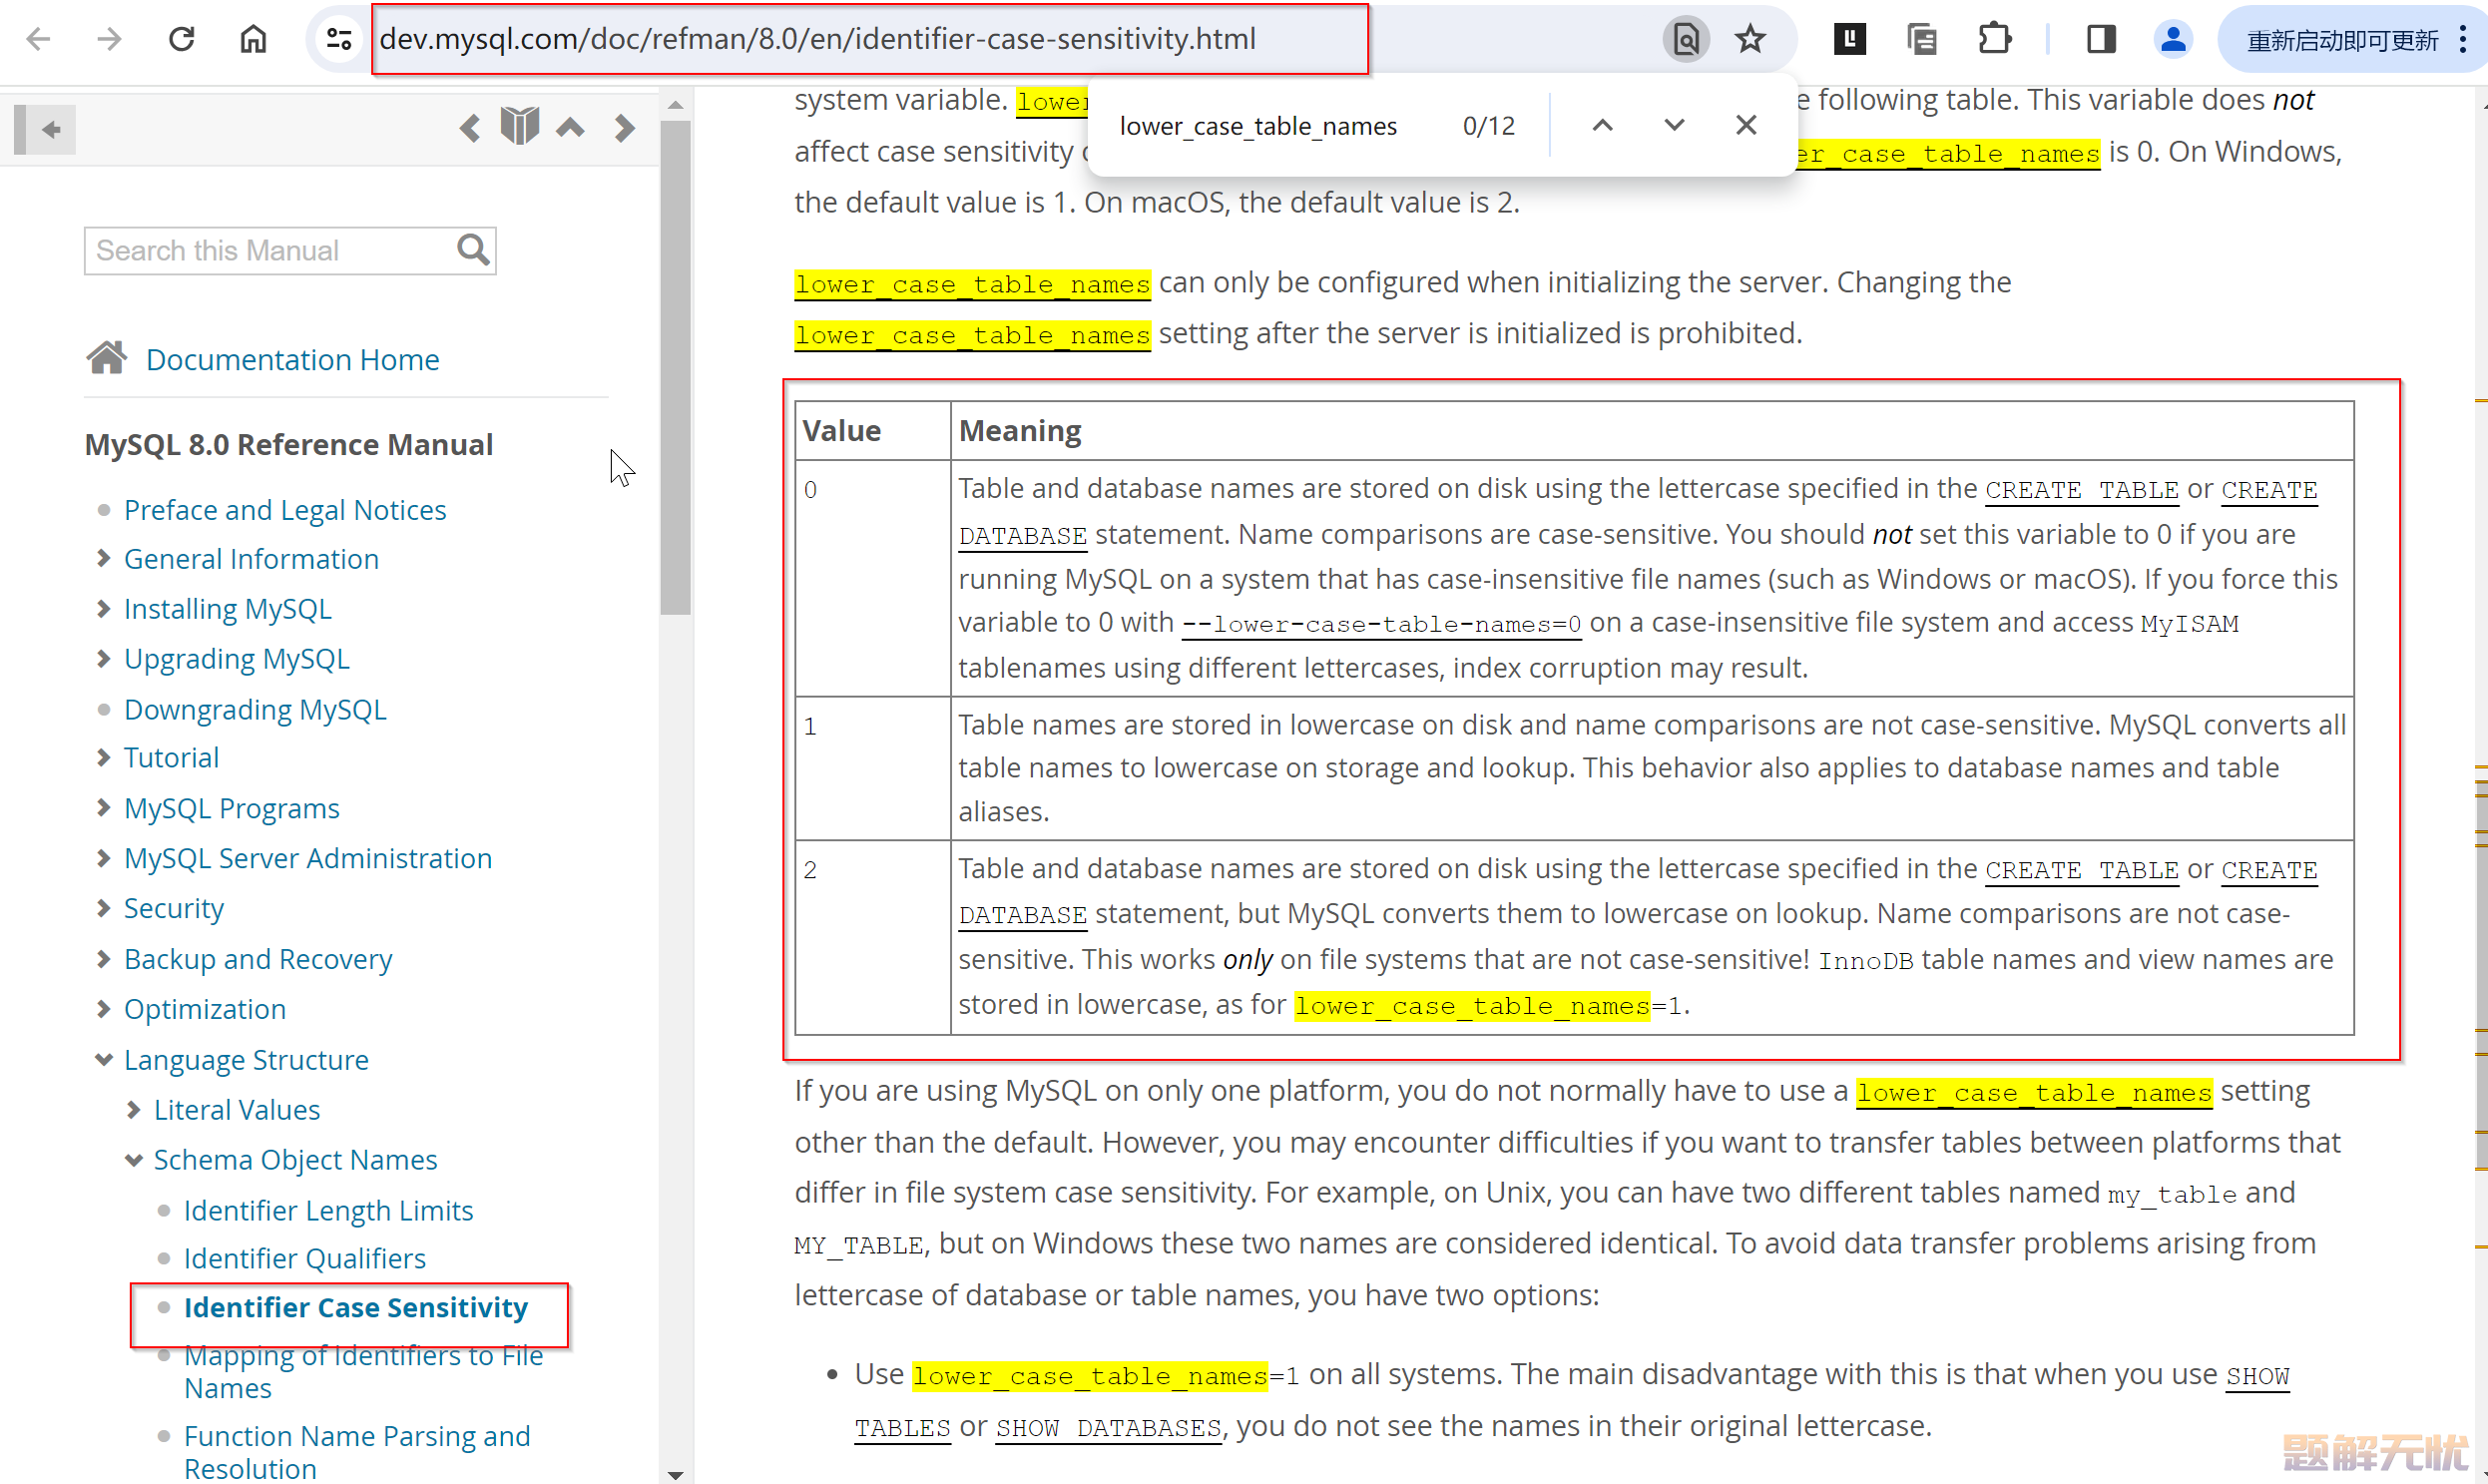Viewport: 2488px width, 1484px height.
Task: Go to next manual section
Action: [624, 128]
